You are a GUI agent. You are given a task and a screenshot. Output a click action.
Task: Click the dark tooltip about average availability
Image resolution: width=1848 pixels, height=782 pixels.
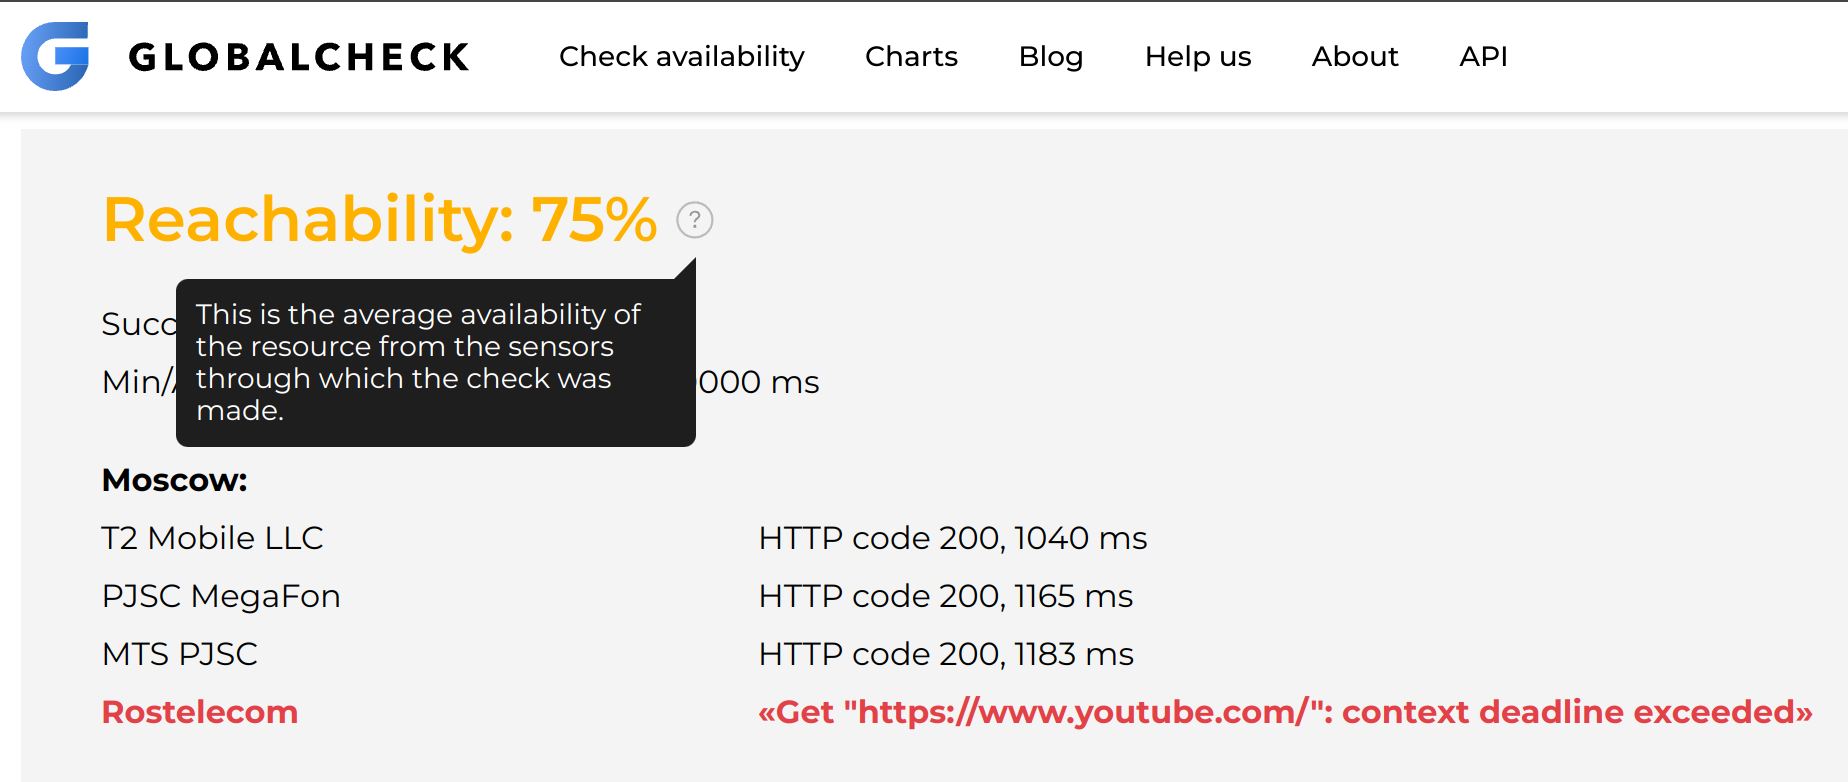[435, 362]
